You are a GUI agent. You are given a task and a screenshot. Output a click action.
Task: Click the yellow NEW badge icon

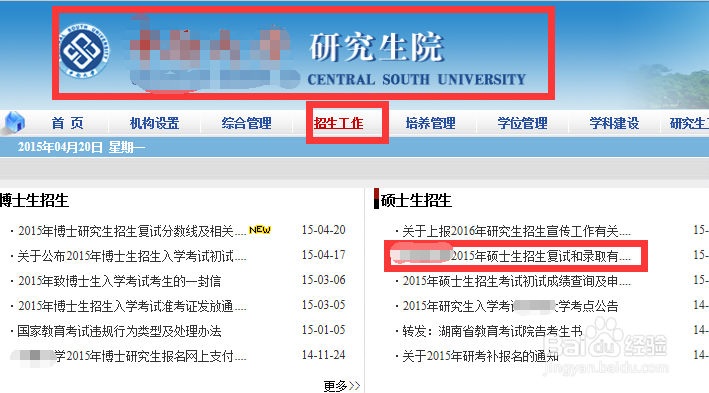[x=260, y=230]
